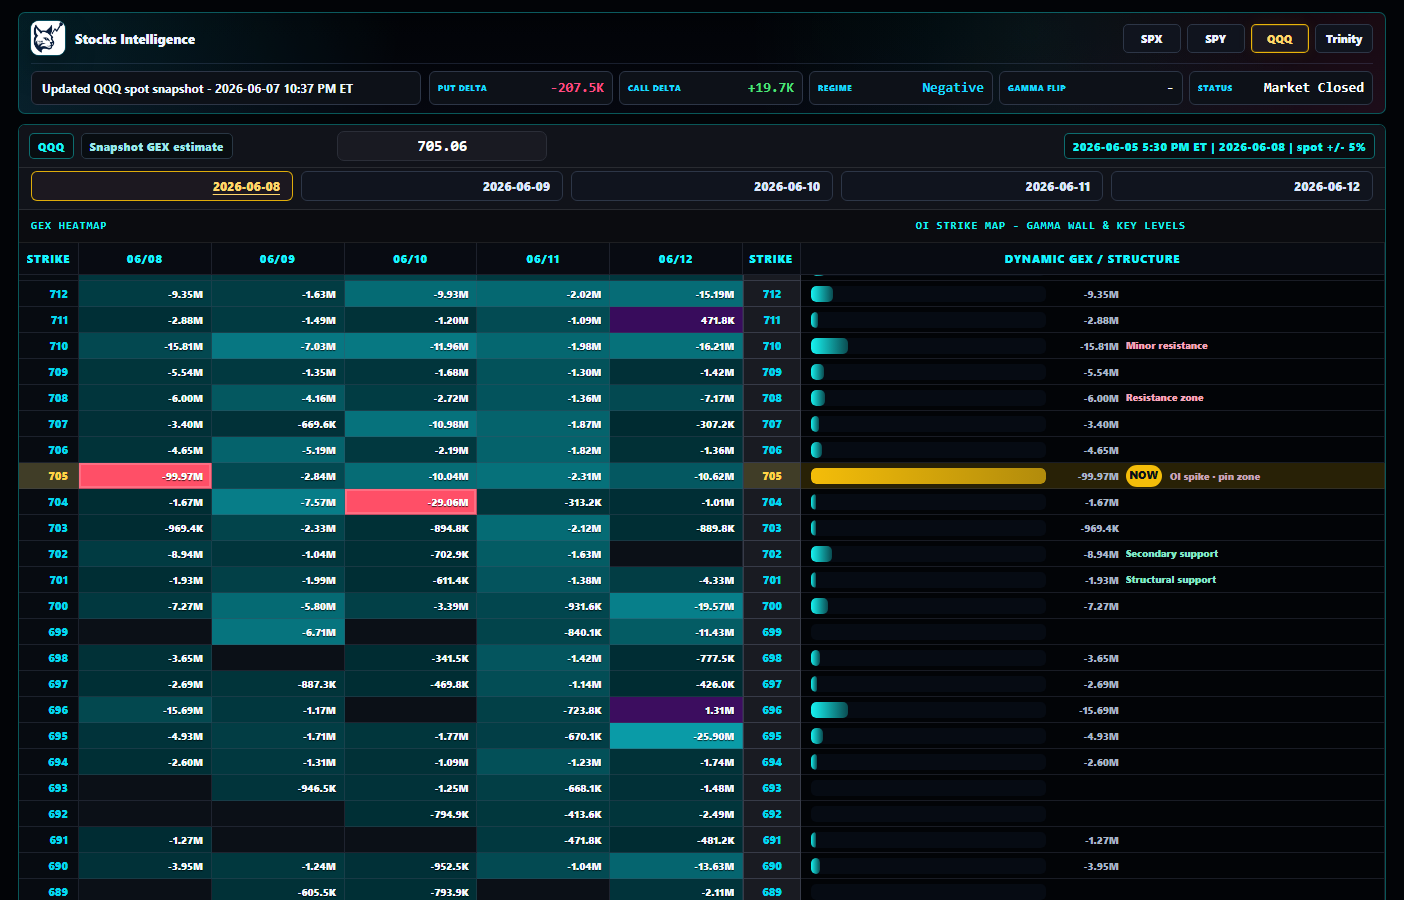This screenshot has width=1404, height=900.
Task: Click the 06/09 column header
Action: coord(277,259)
